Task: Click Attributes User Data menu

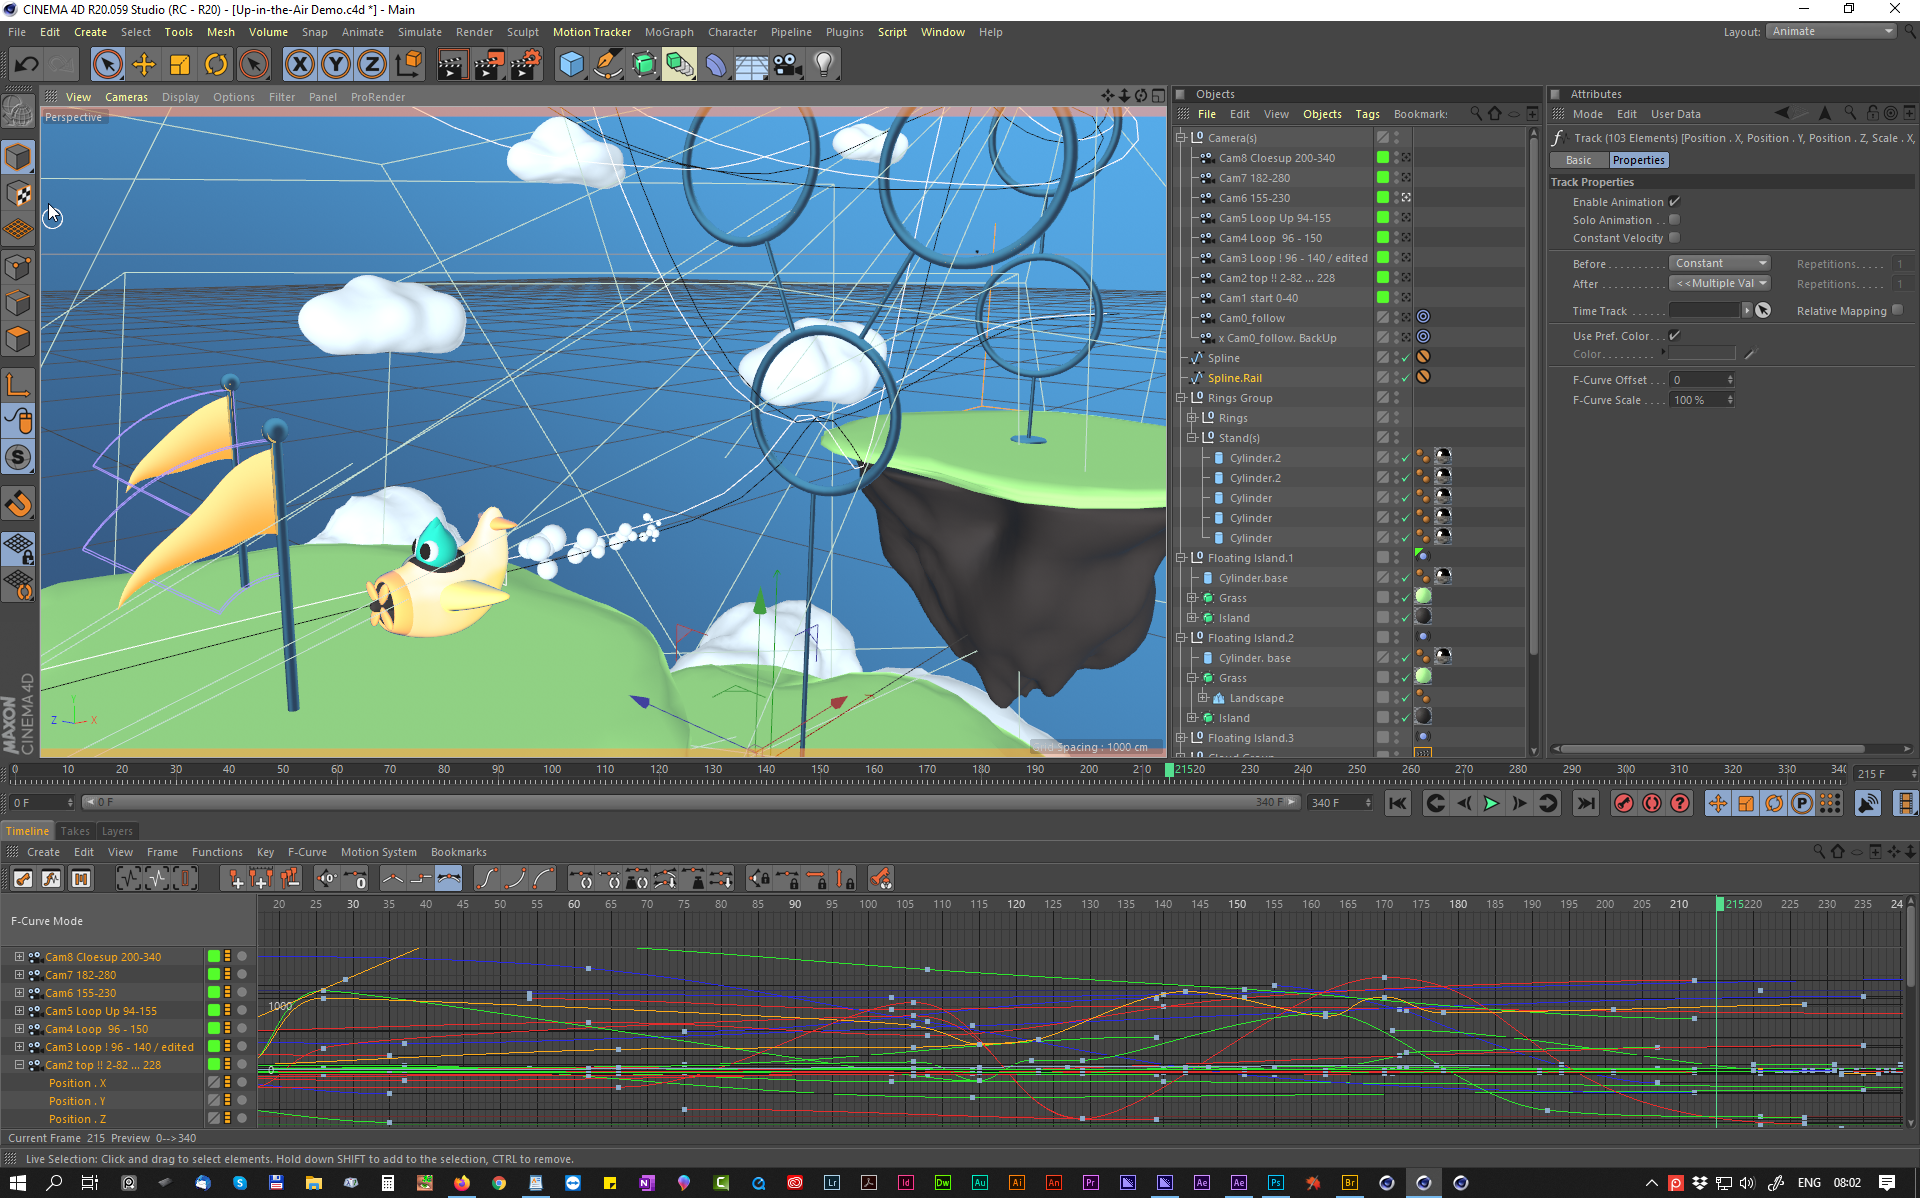Action: pos(1675,114)
